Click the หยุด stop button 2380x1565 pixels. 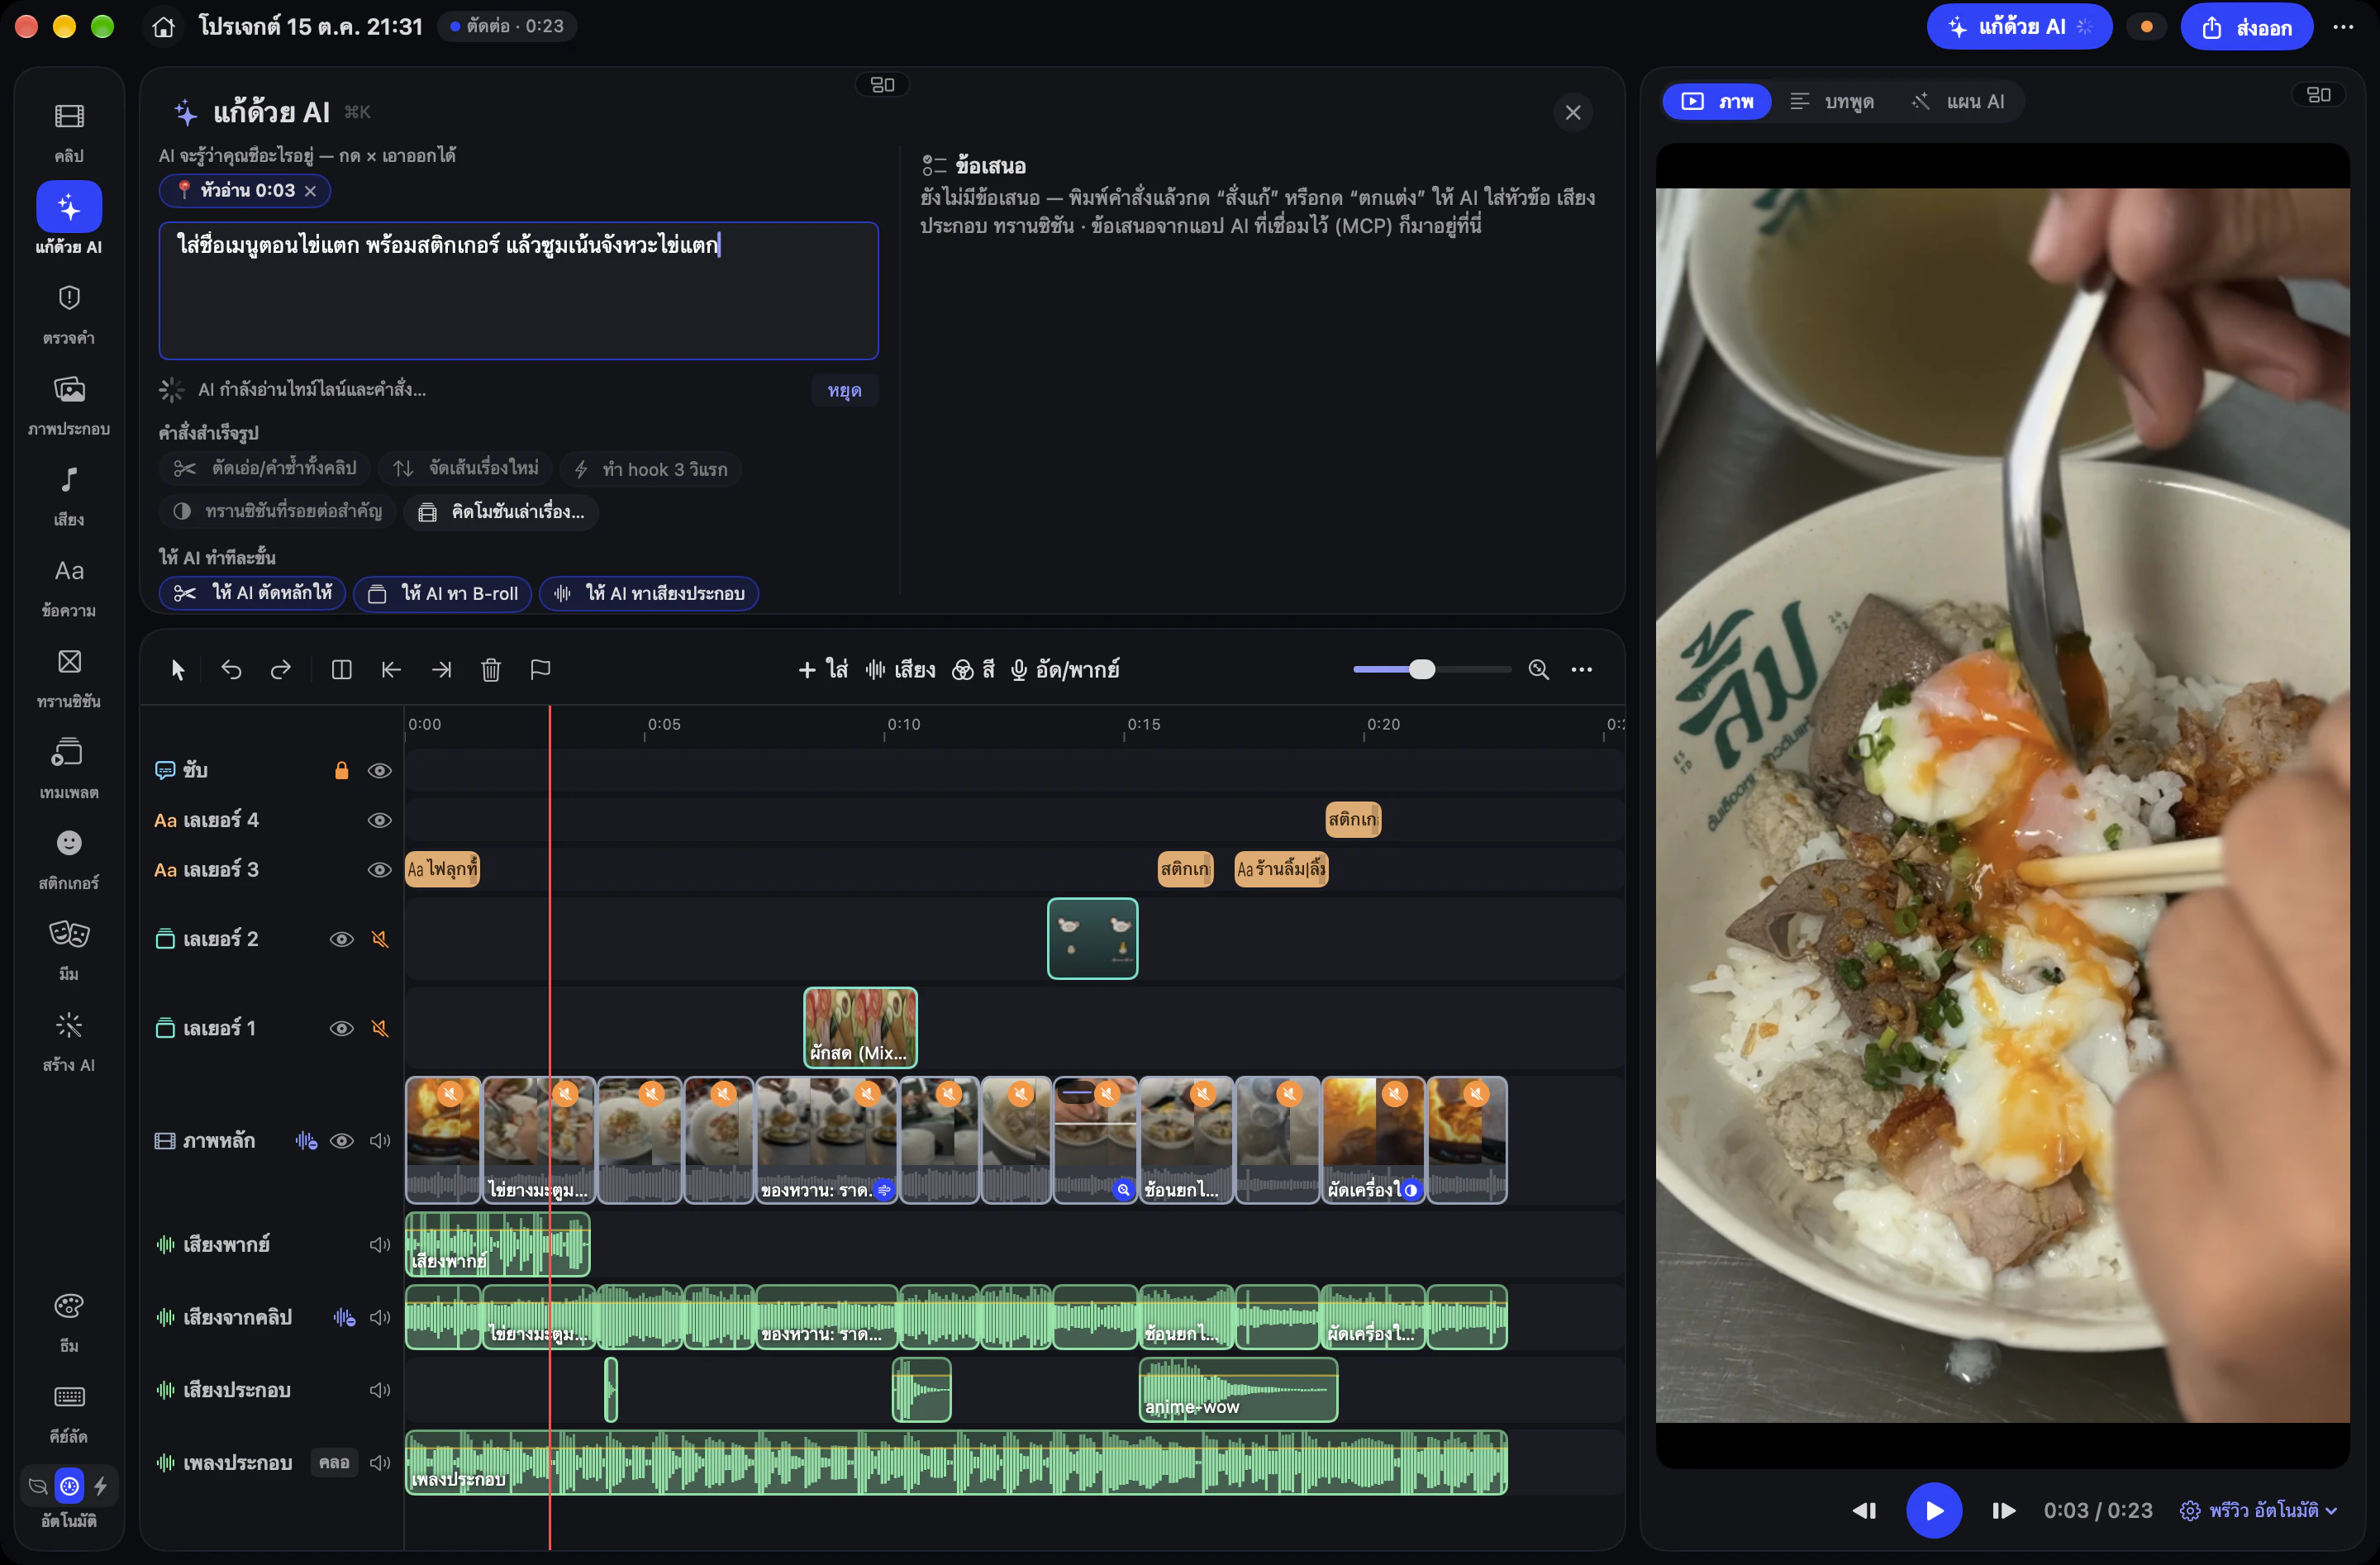click(844, 390)
